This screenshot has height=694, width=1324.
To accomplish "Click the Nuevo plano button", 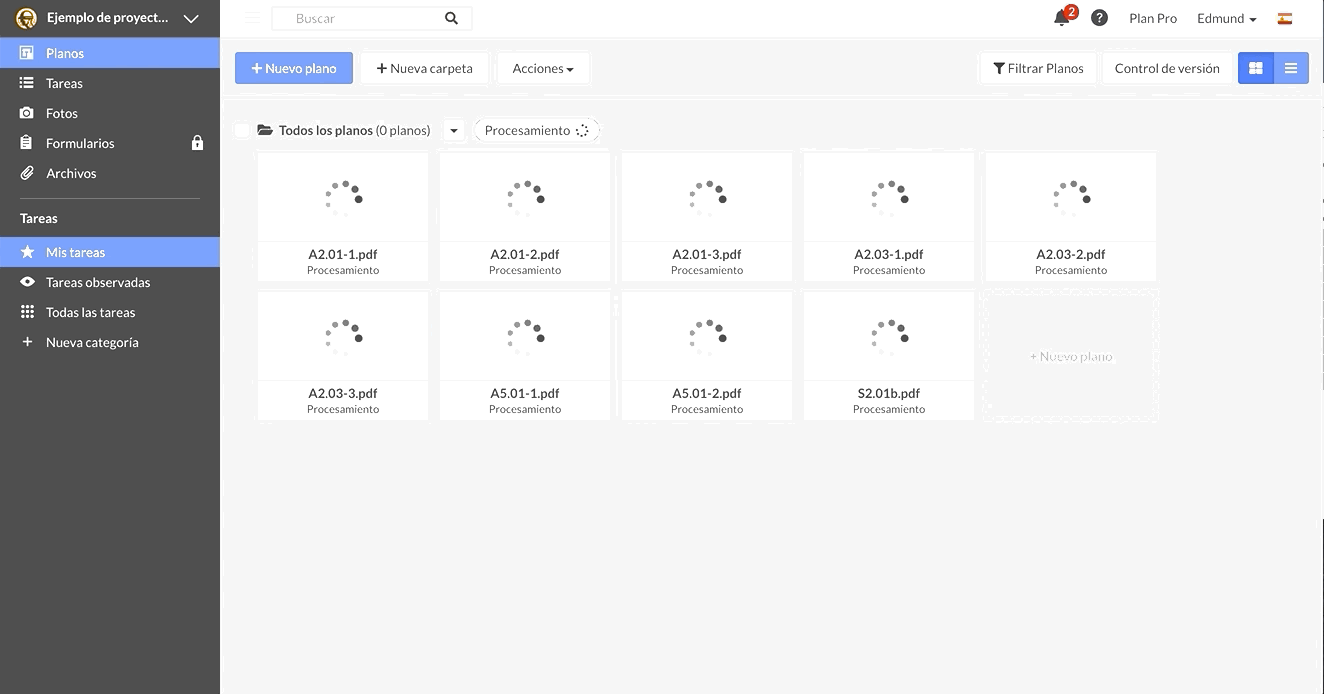I will point(293,67).
